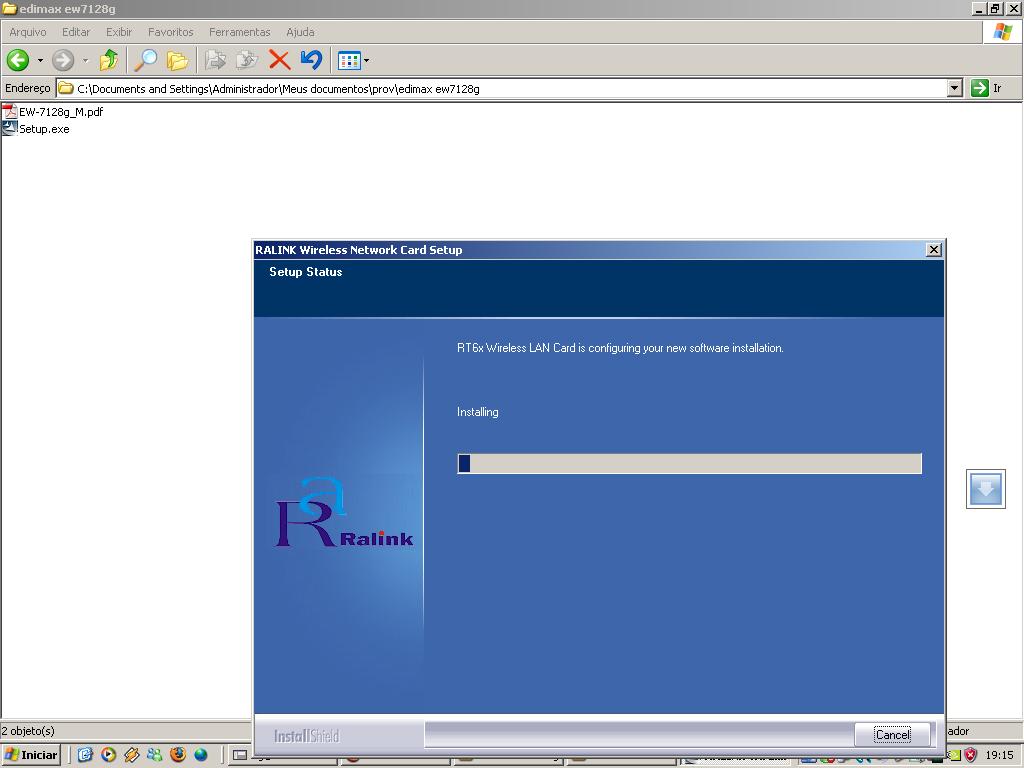The width and height of the screenshot is (1024, 768).
Task: Launch the blue globe browser icon
Action: [200, 755]
